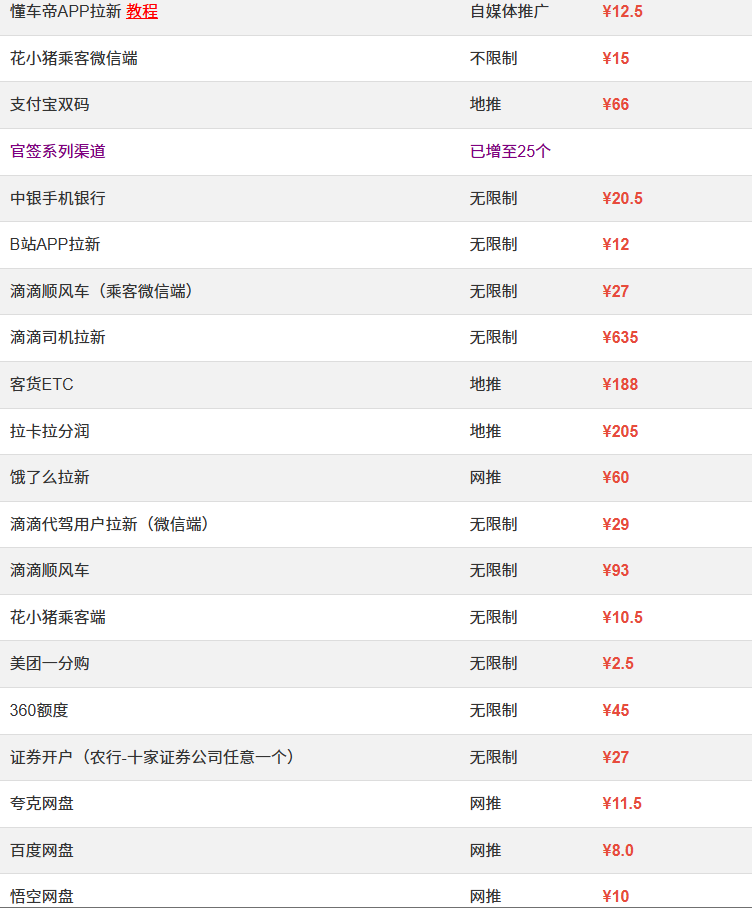
Task: Select 滴滴司机拉新 project name
Action: [58, 338]
